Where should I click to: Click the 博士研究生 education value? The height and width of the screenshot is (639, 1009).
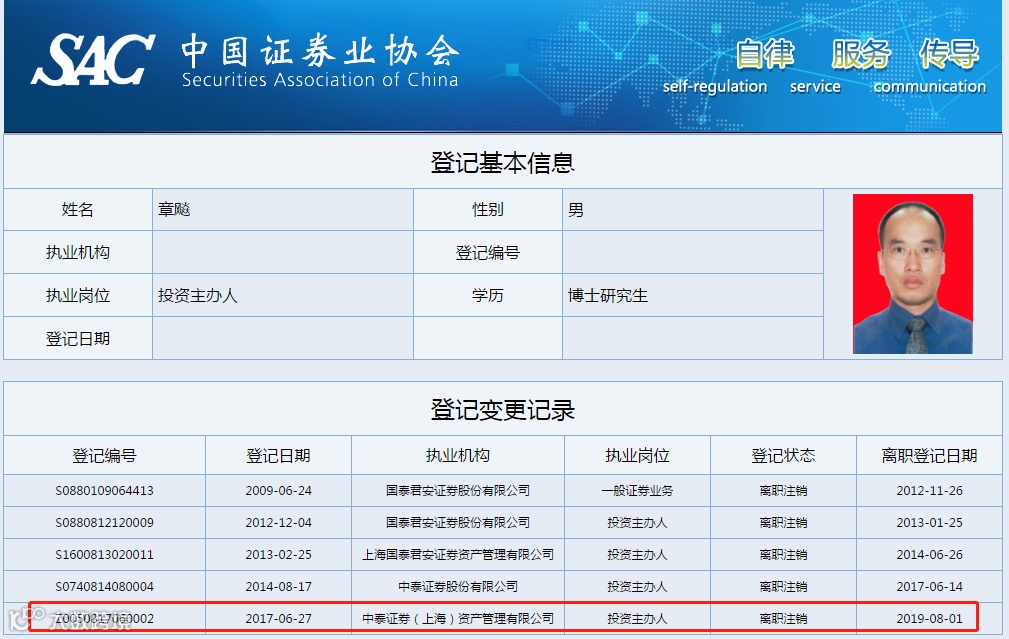[x=607, y=295]
